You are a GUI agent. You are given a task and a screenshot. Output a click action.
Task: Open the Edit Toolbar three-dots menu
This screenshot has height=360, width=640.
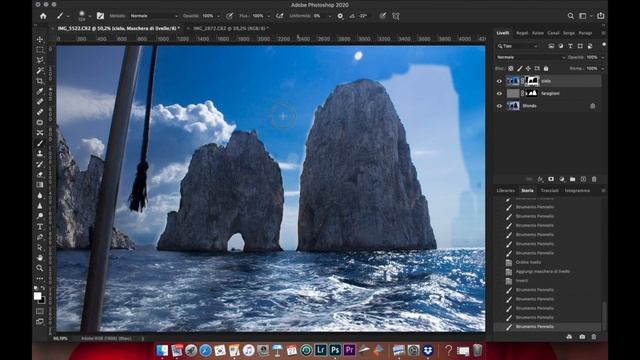[40, 279]
